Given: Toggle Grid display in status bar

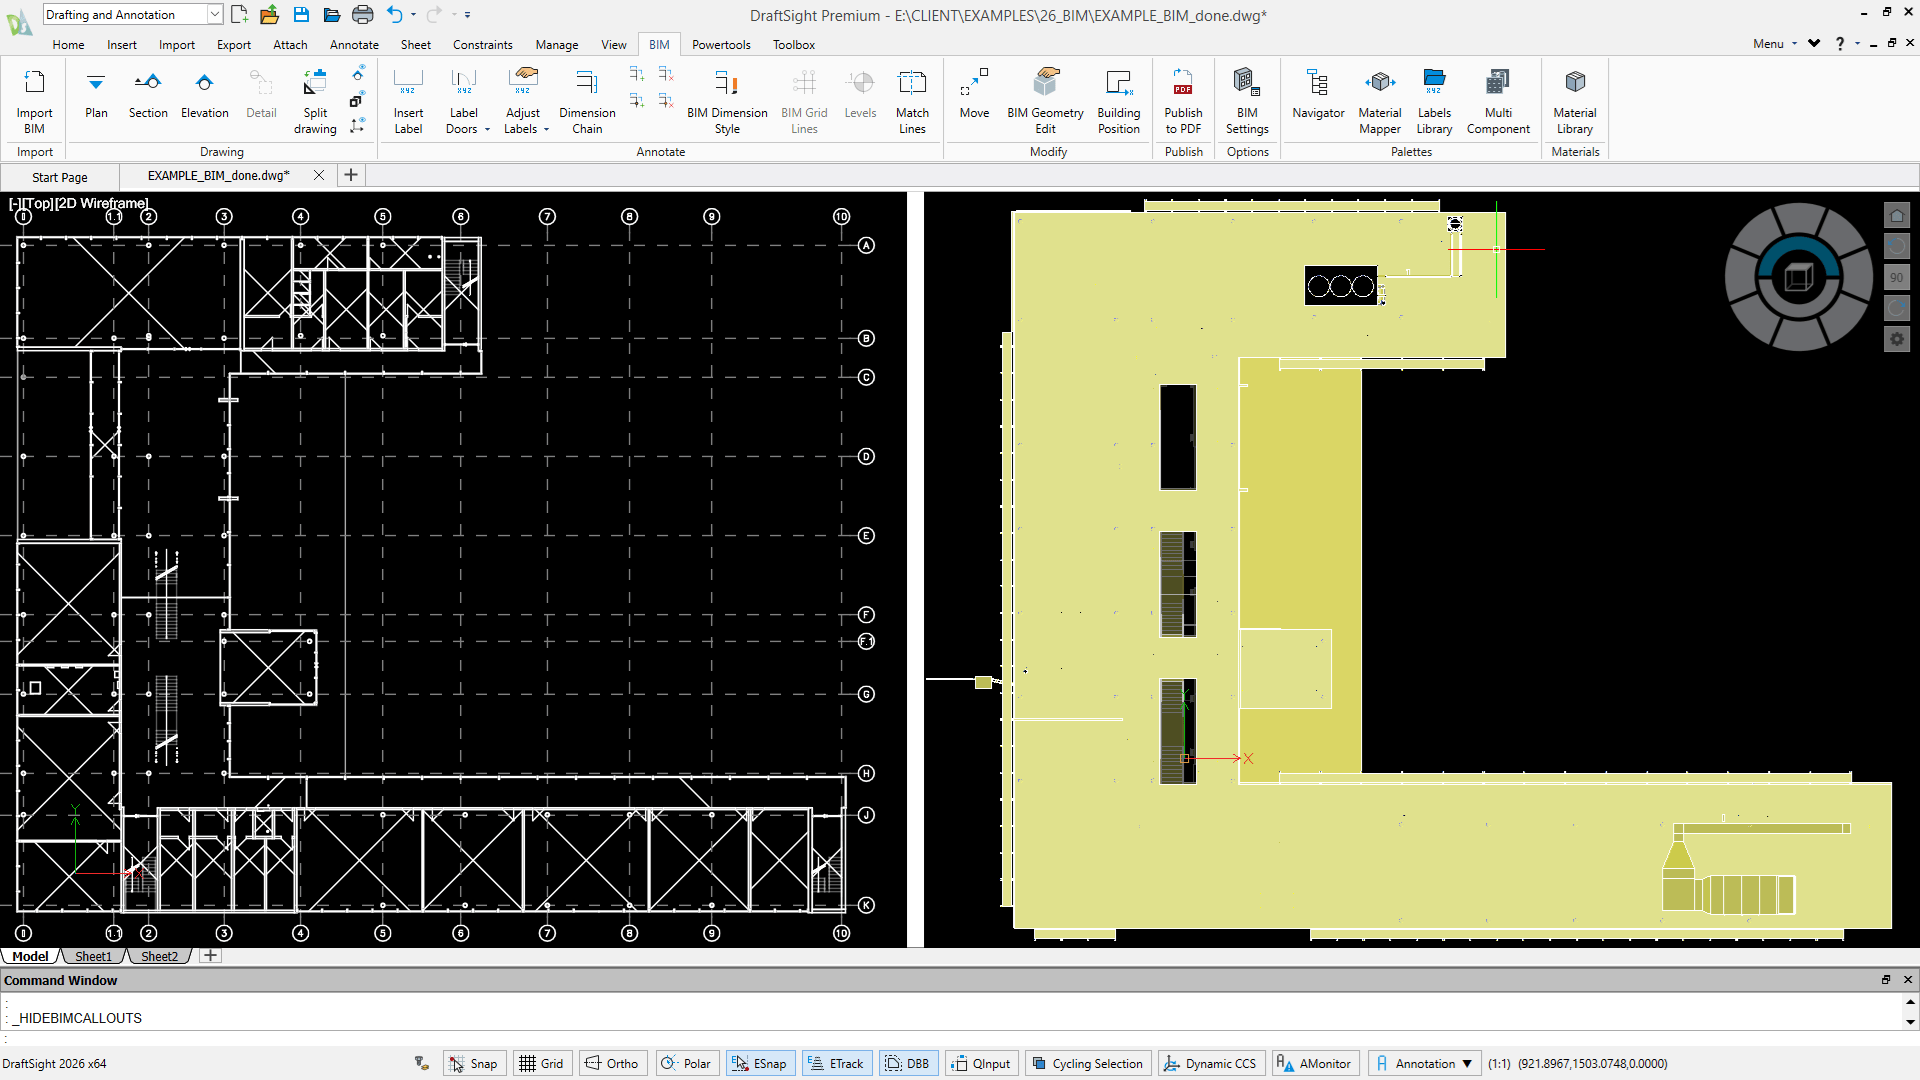Looking at the screenshot, I should click(x=542, y=1063).
